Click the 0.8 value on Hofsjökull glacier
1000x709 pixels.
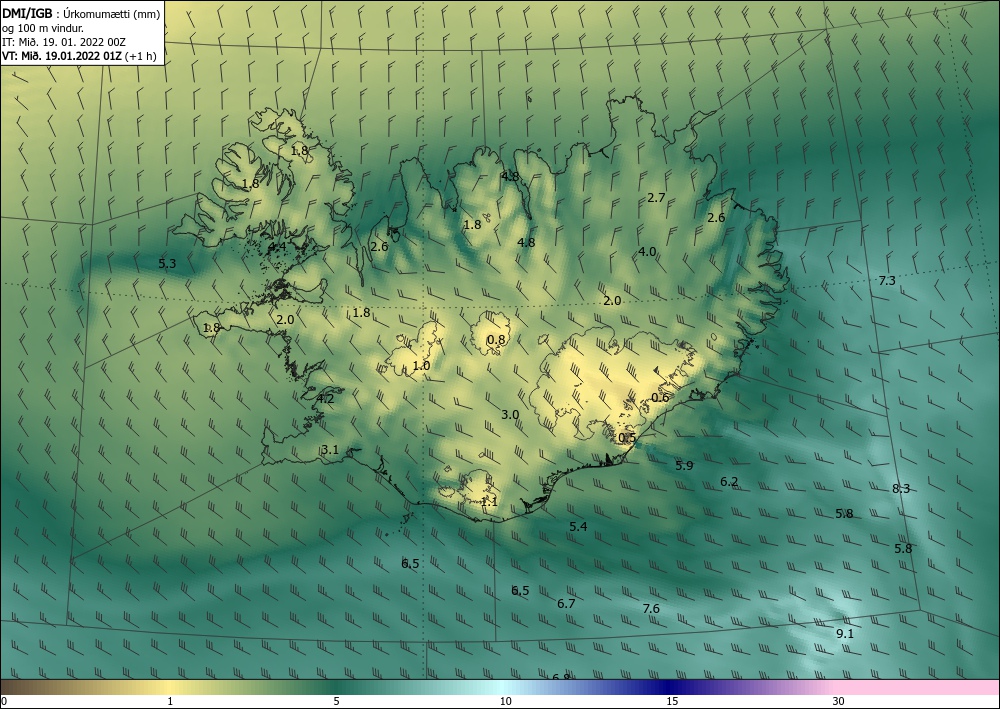click(x=496, y=340)
